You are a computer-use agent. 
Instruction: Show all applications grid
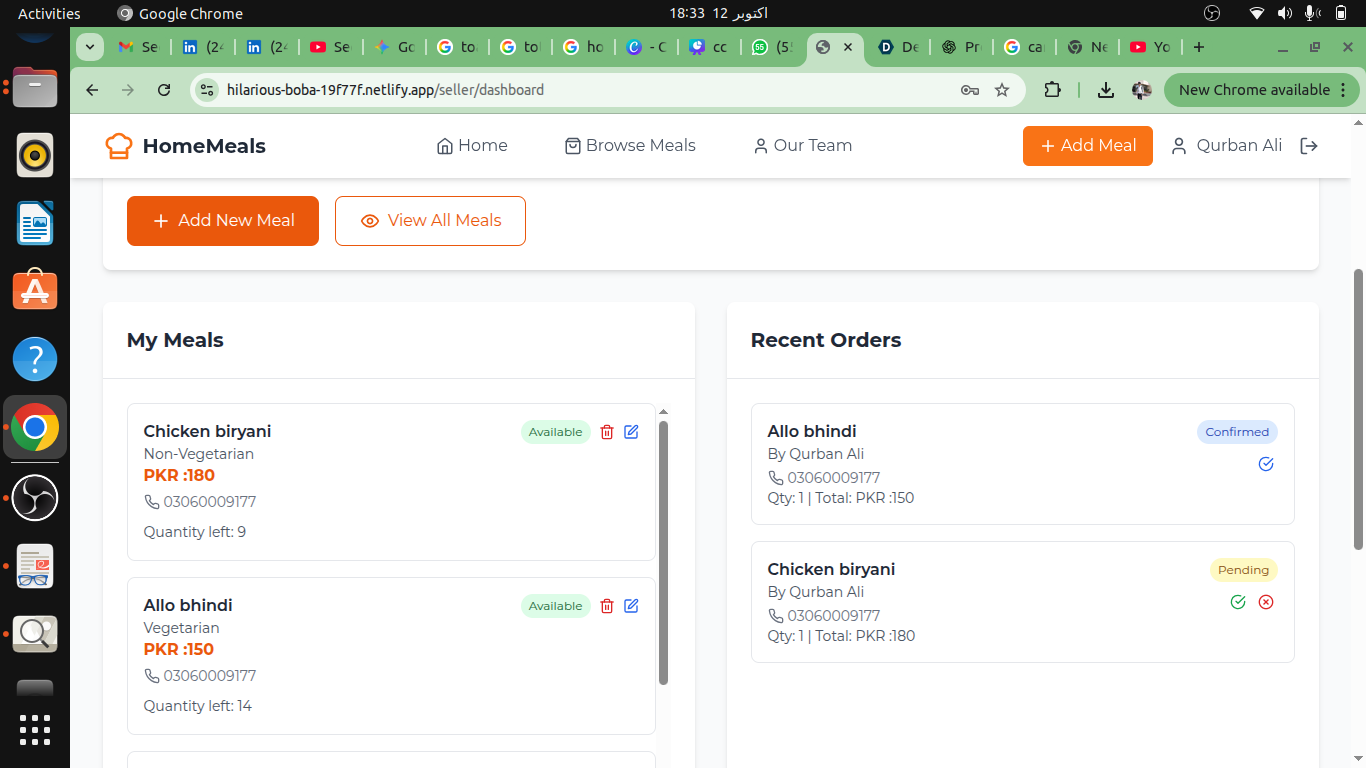tap(35, 729)
